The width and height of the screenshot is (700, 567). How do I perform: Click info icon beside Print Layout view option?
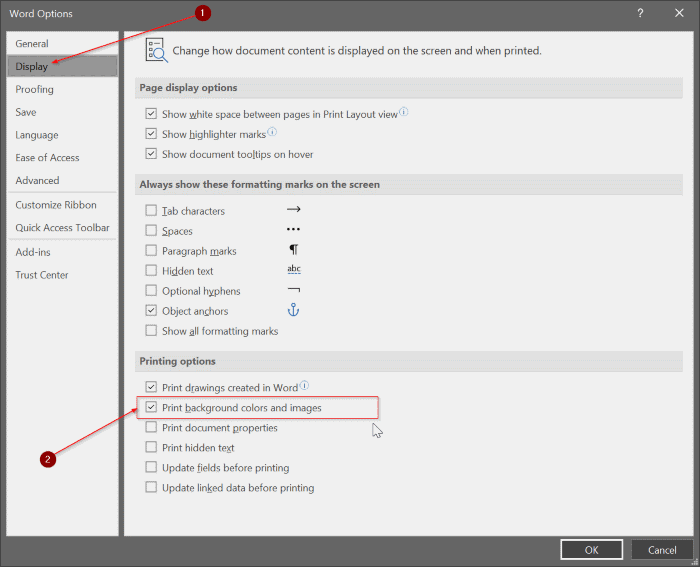pos(404,112)
